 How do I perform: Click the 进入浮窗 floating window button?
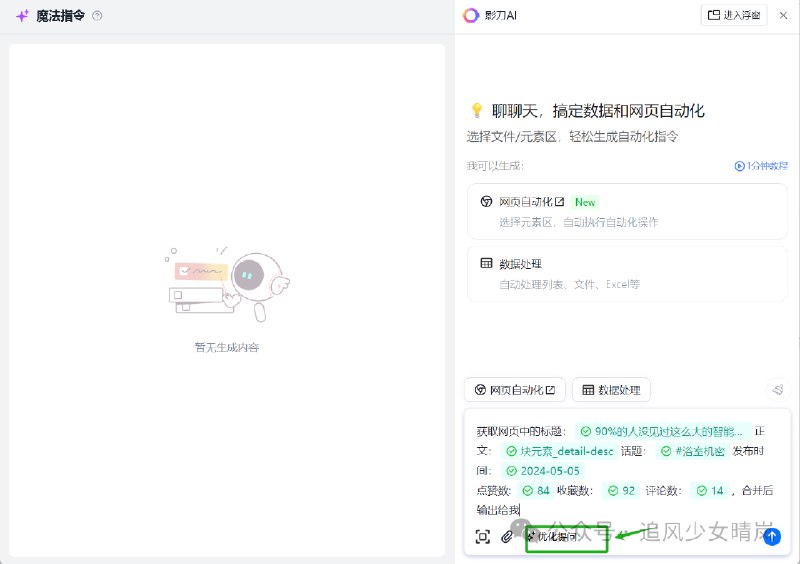pos(734,15)
